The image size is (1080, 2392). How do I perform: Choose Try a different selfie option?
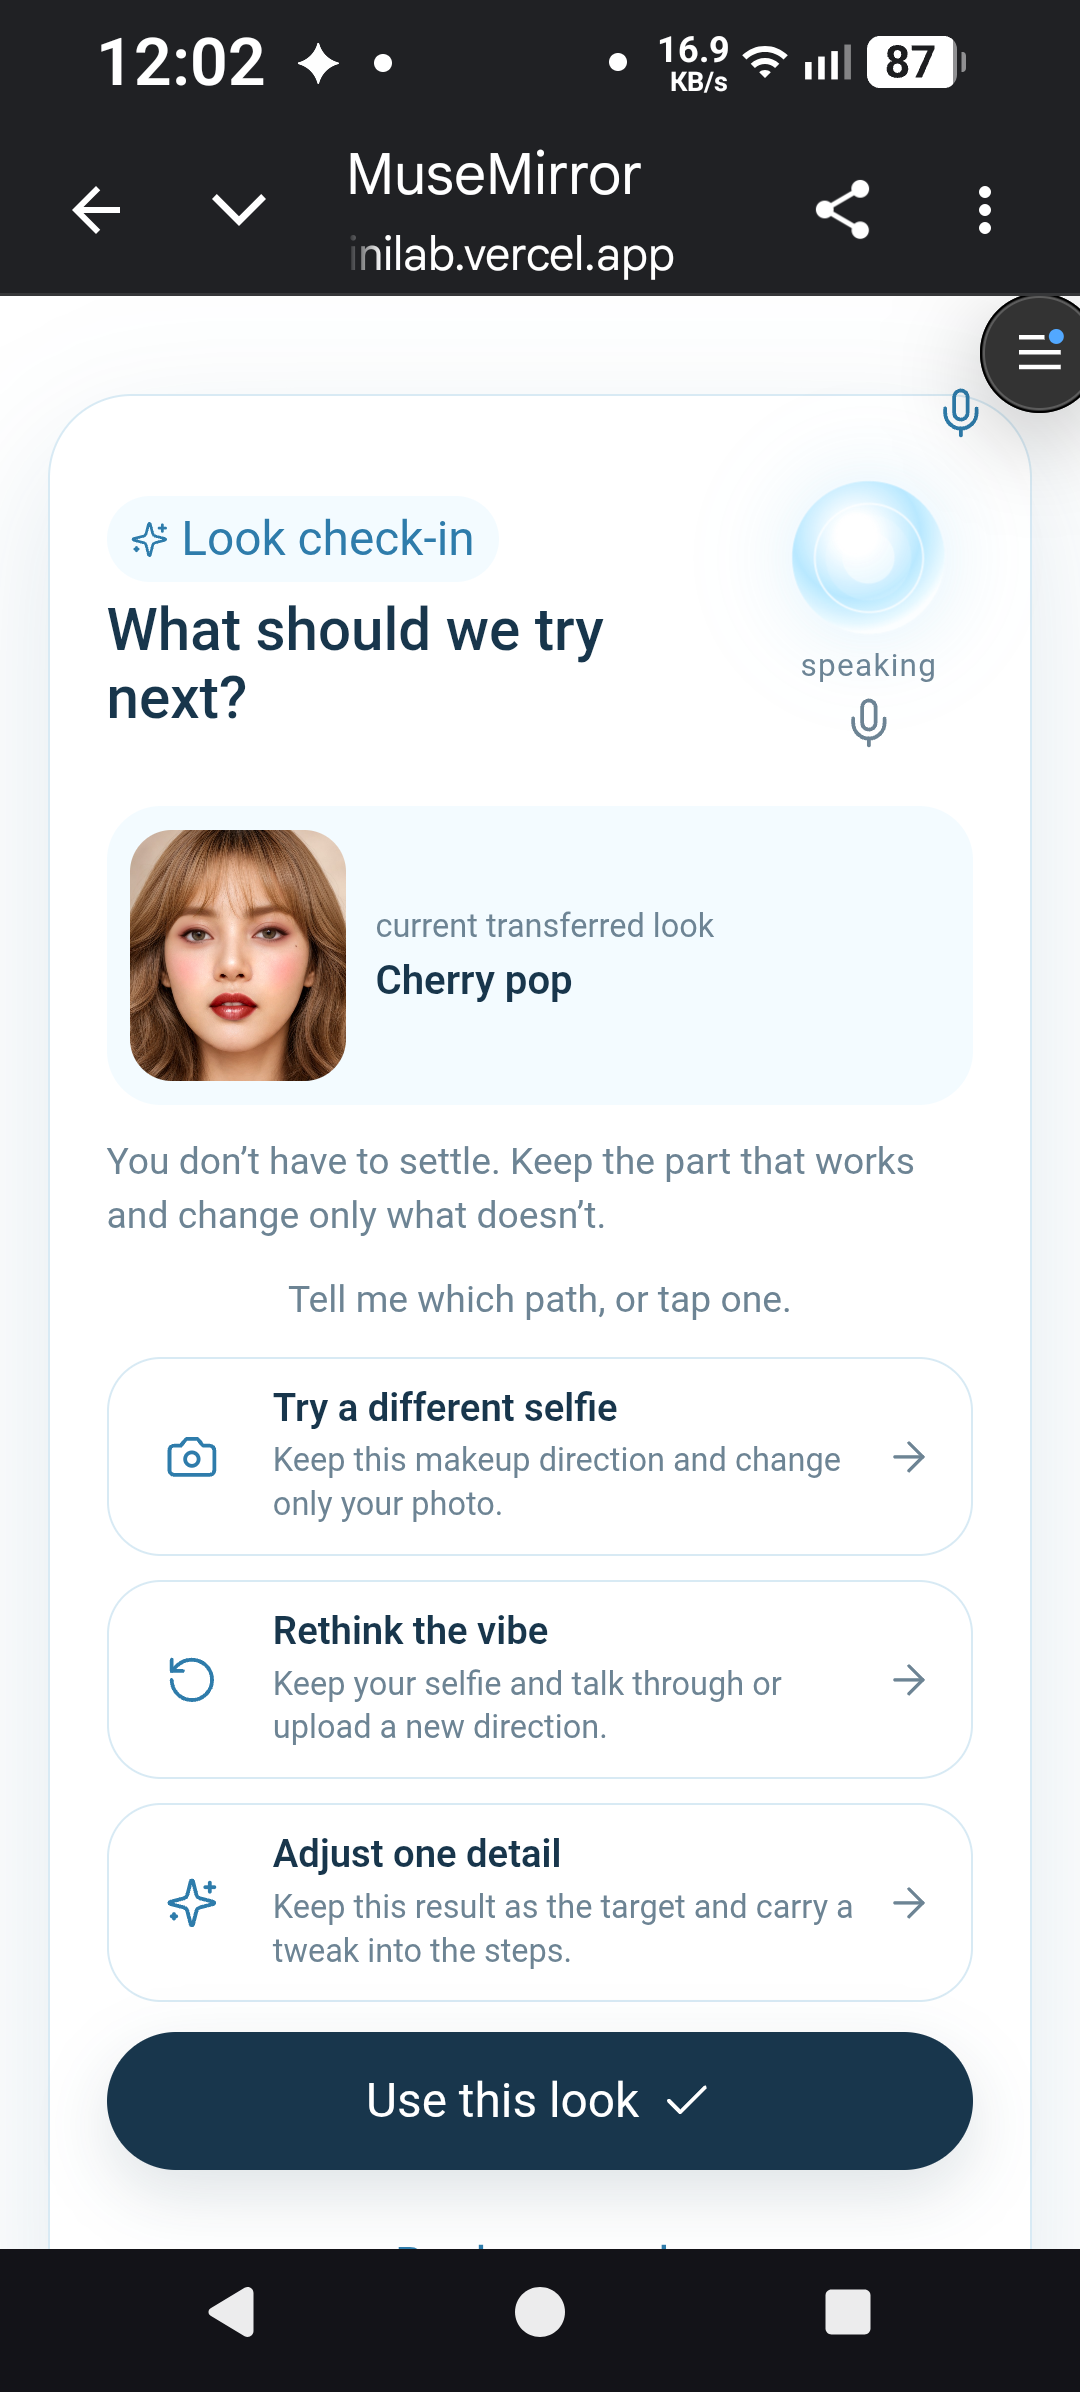pyautogui.click(x=540, y=1456)
